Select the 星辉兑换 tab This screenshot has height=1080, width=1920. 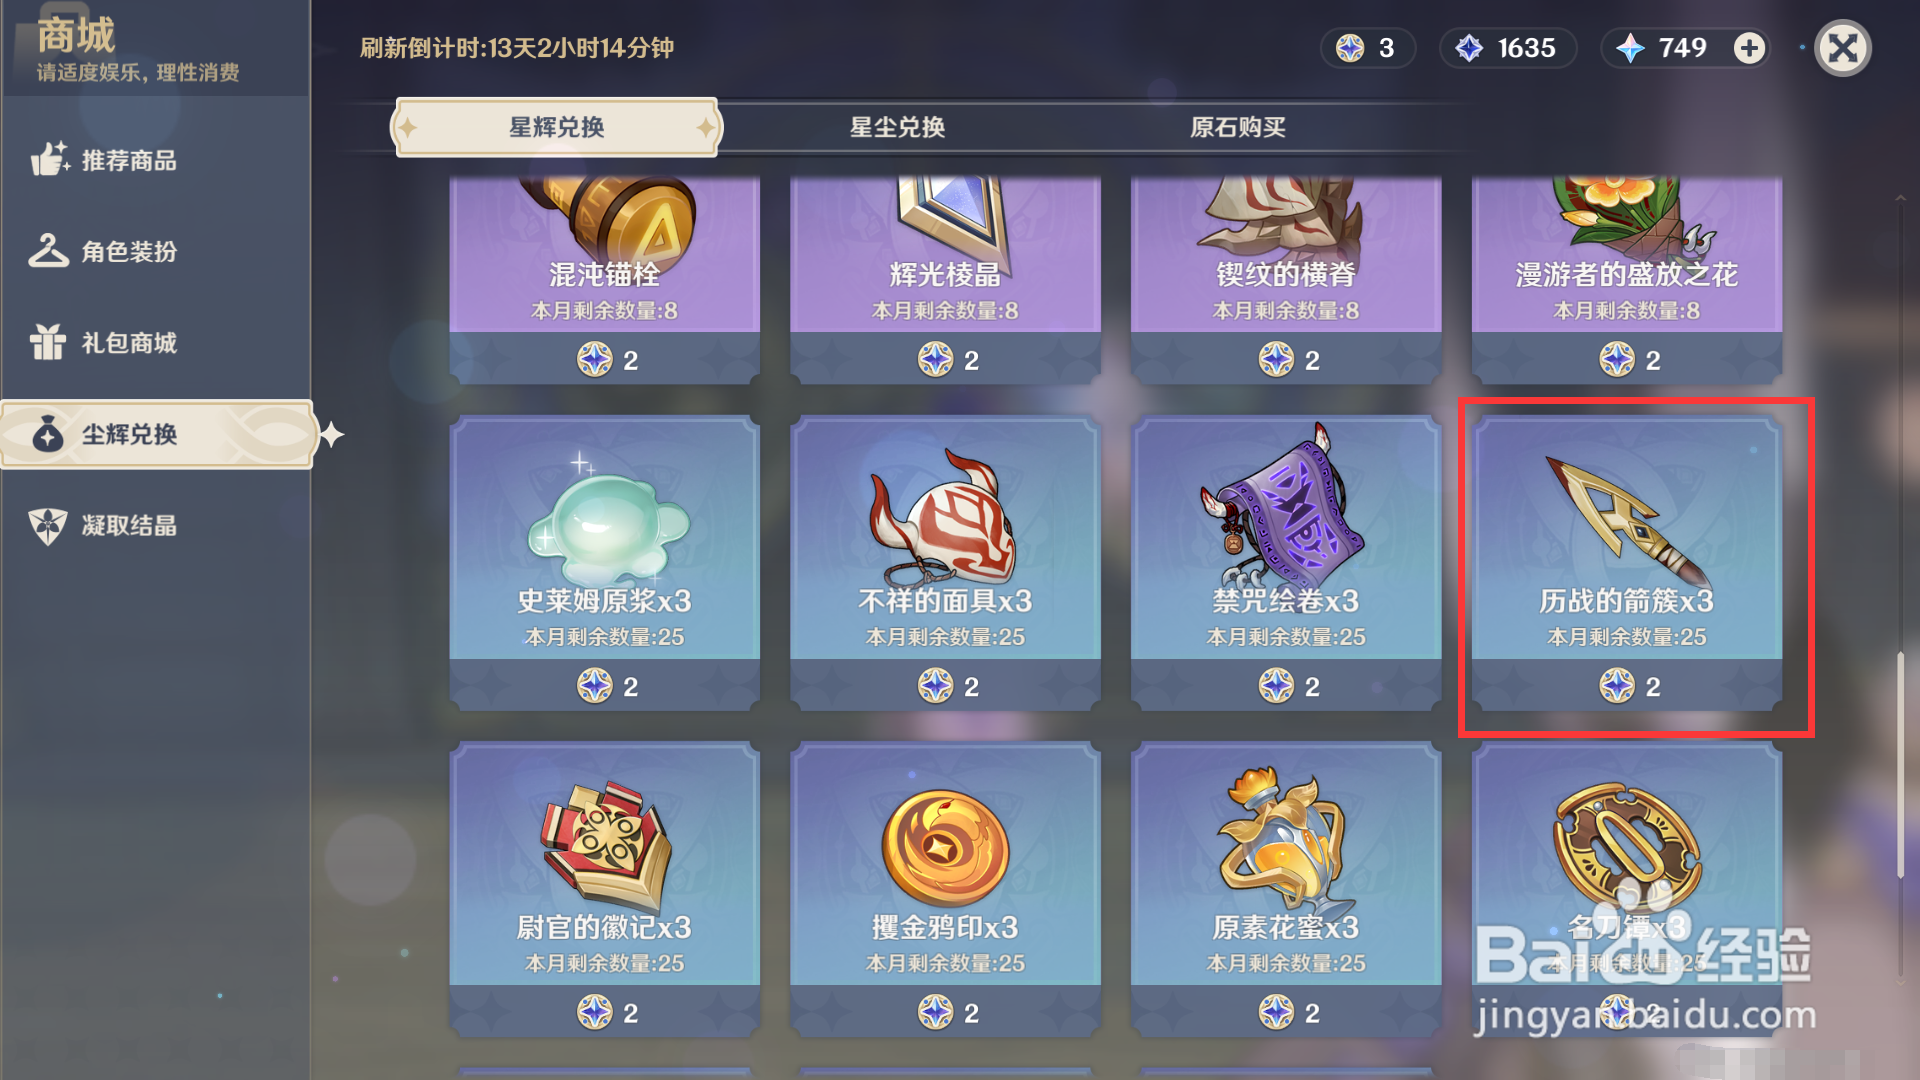557,127
